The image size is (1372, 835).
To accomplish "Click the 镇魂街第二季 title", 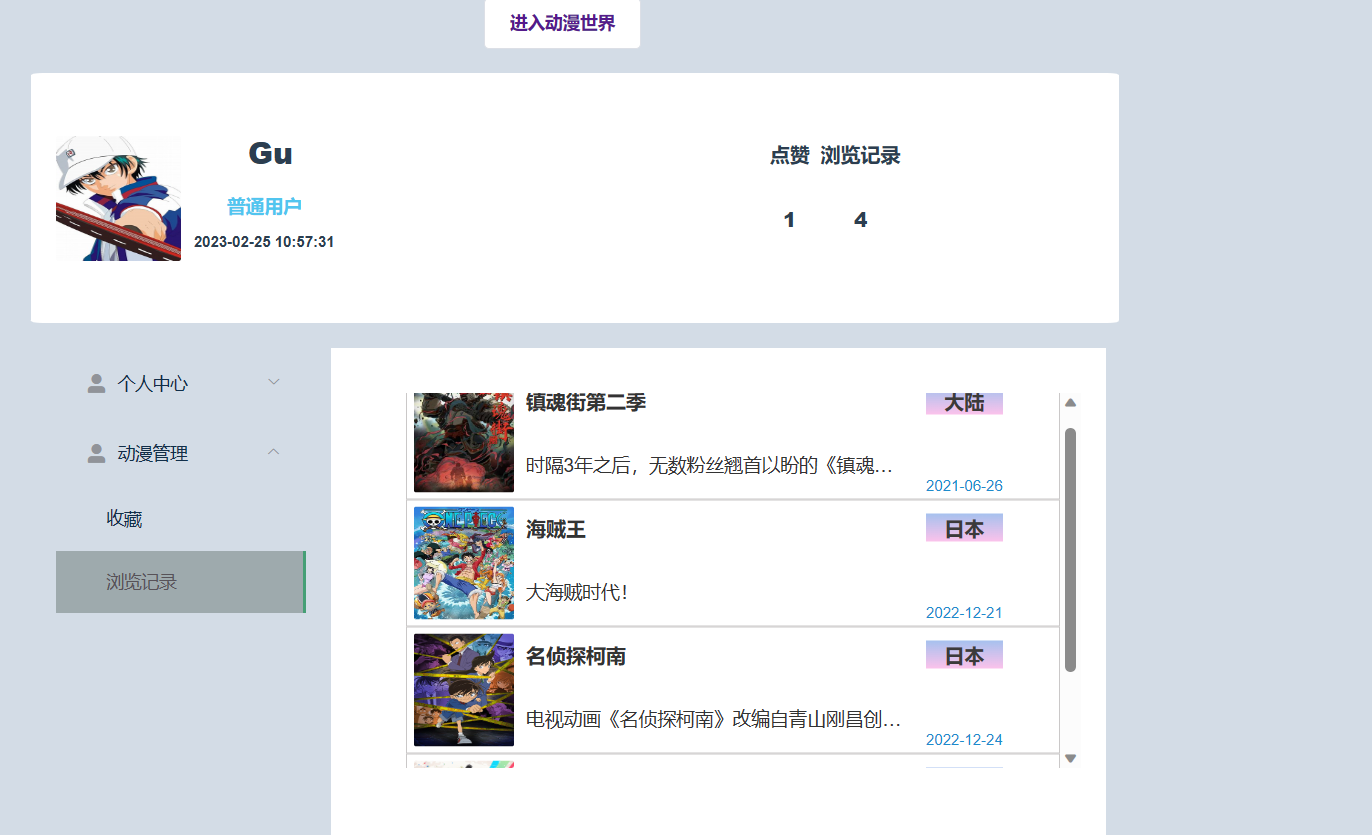I will pyautogui.click(x=586, y=402).
